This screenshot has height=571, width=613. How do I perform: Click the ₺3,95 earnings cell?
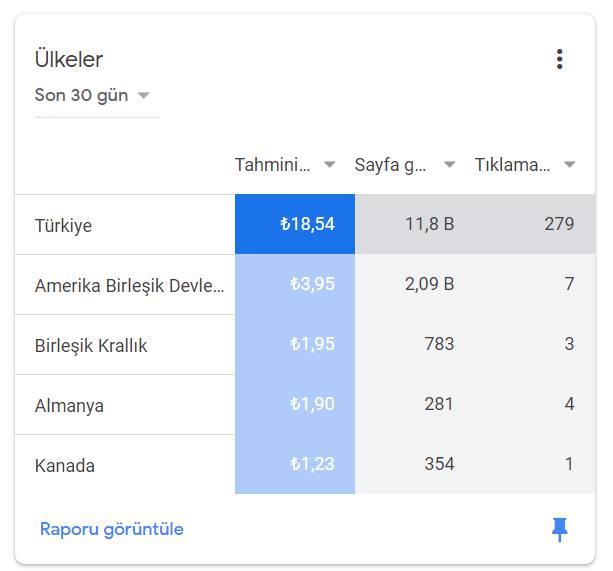pos(295,284)
